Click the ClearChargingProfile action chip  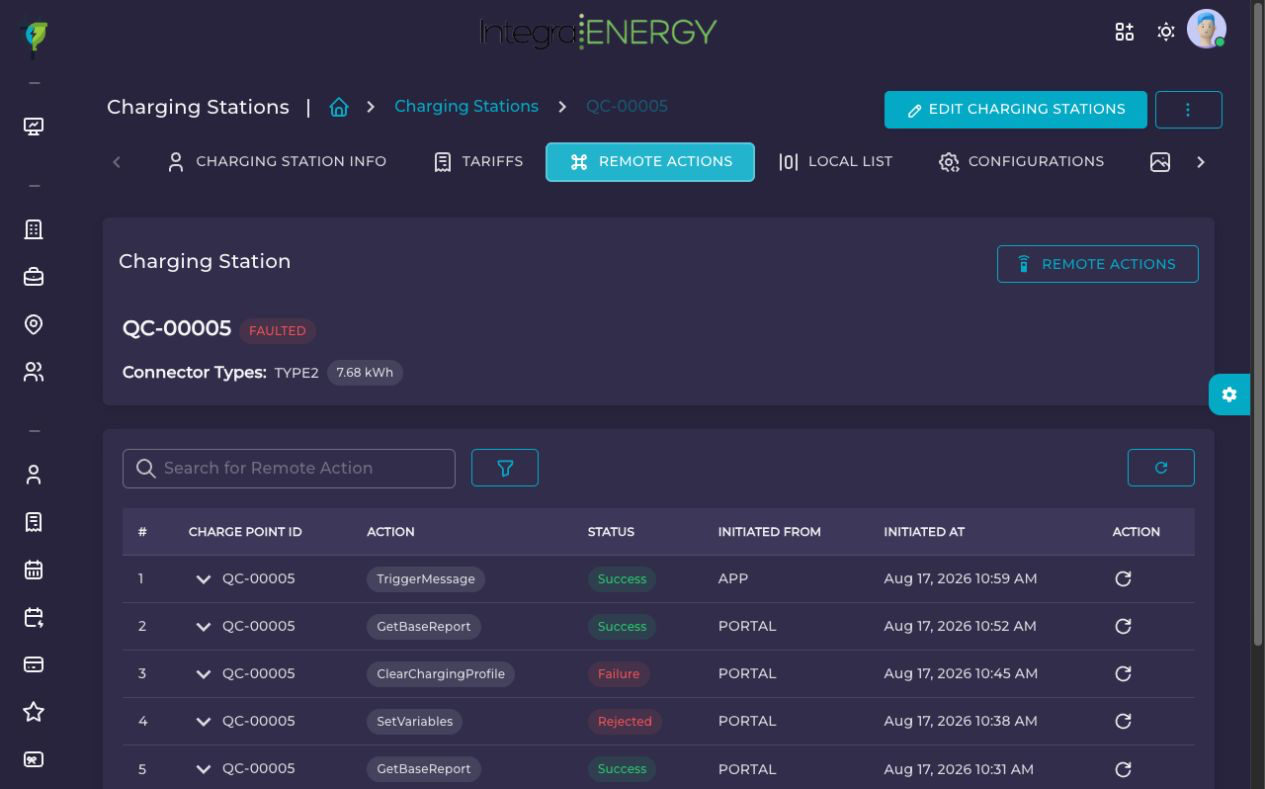point(440,674)
